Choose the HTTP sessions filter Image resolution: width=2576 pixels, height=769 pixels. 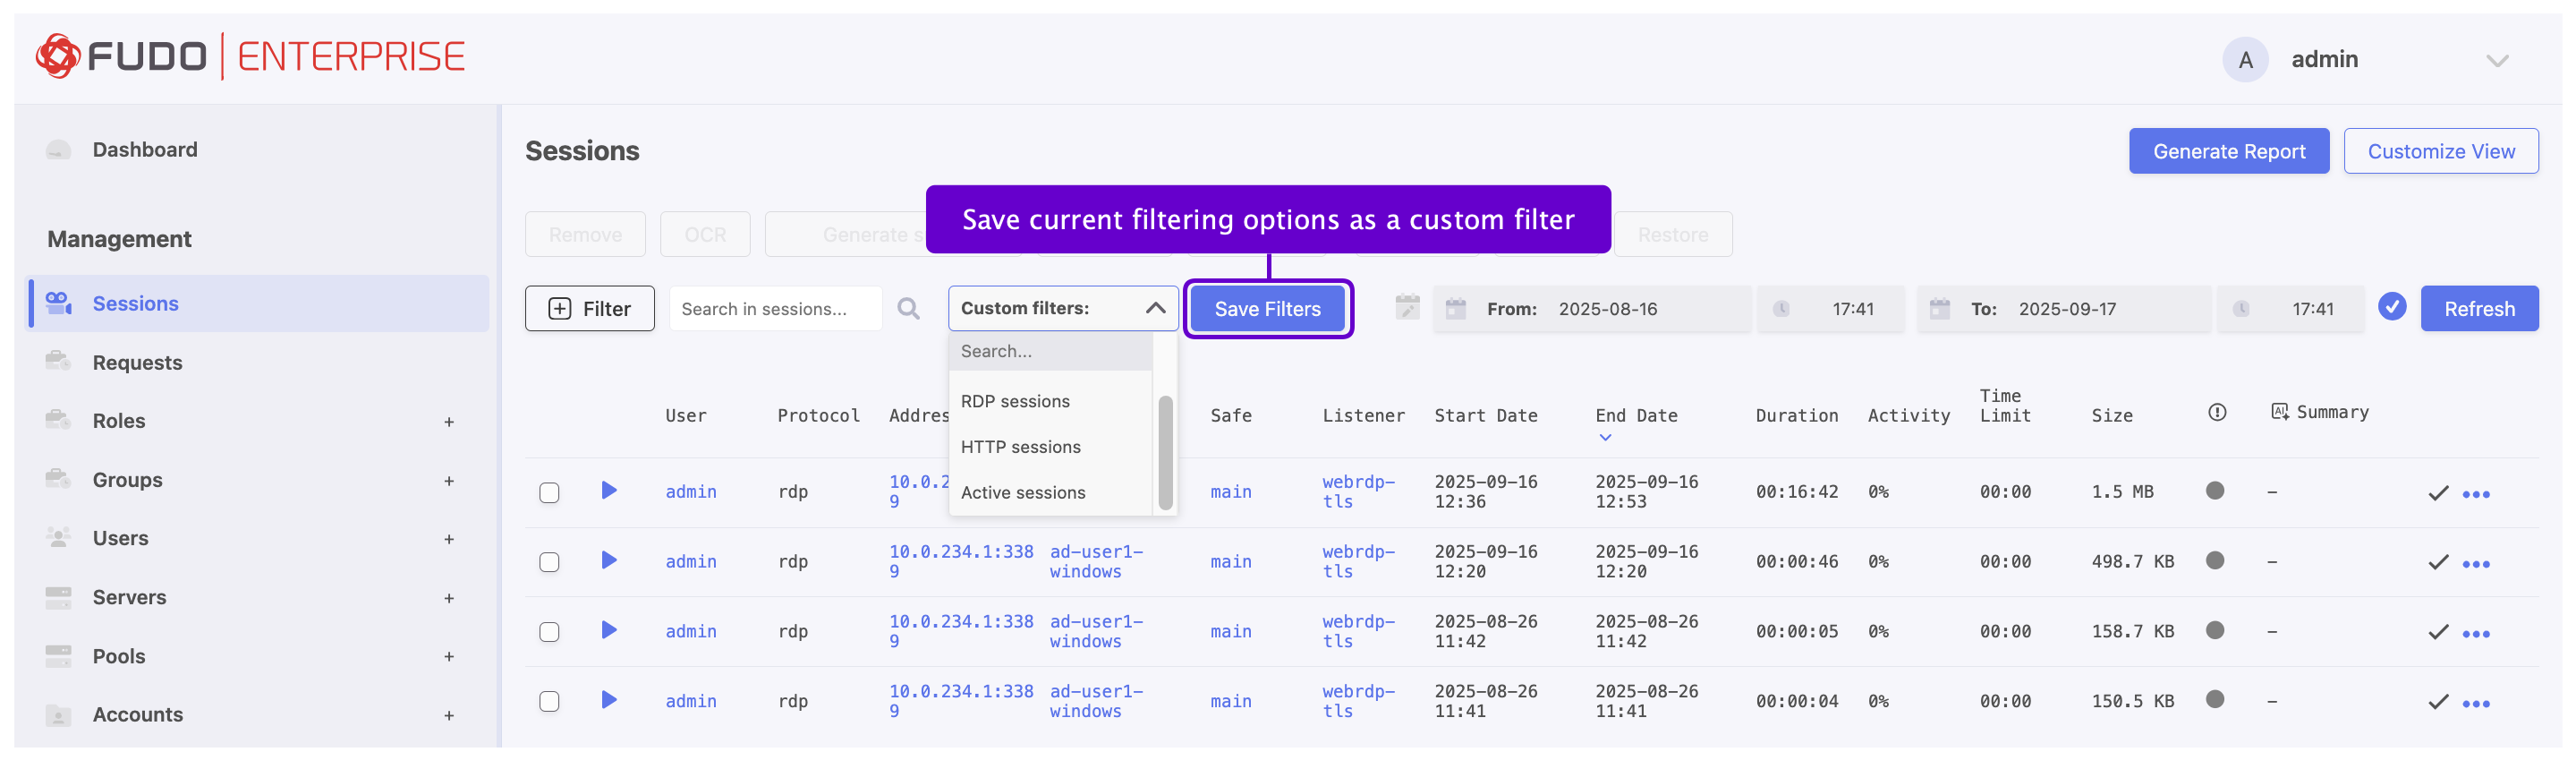[1020, 447]
